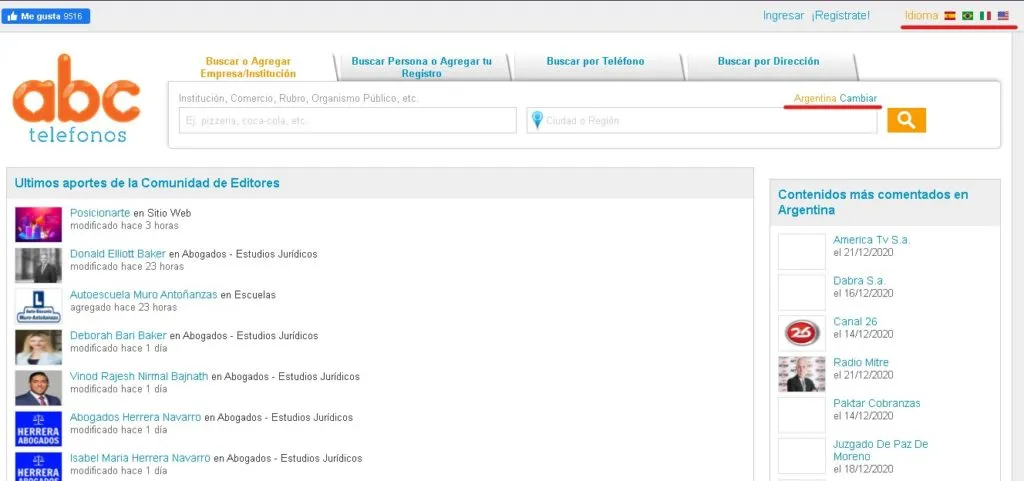Open the Donald Elliott Baker listing link
The image size is (1024, 481).
tap(118, 254)
